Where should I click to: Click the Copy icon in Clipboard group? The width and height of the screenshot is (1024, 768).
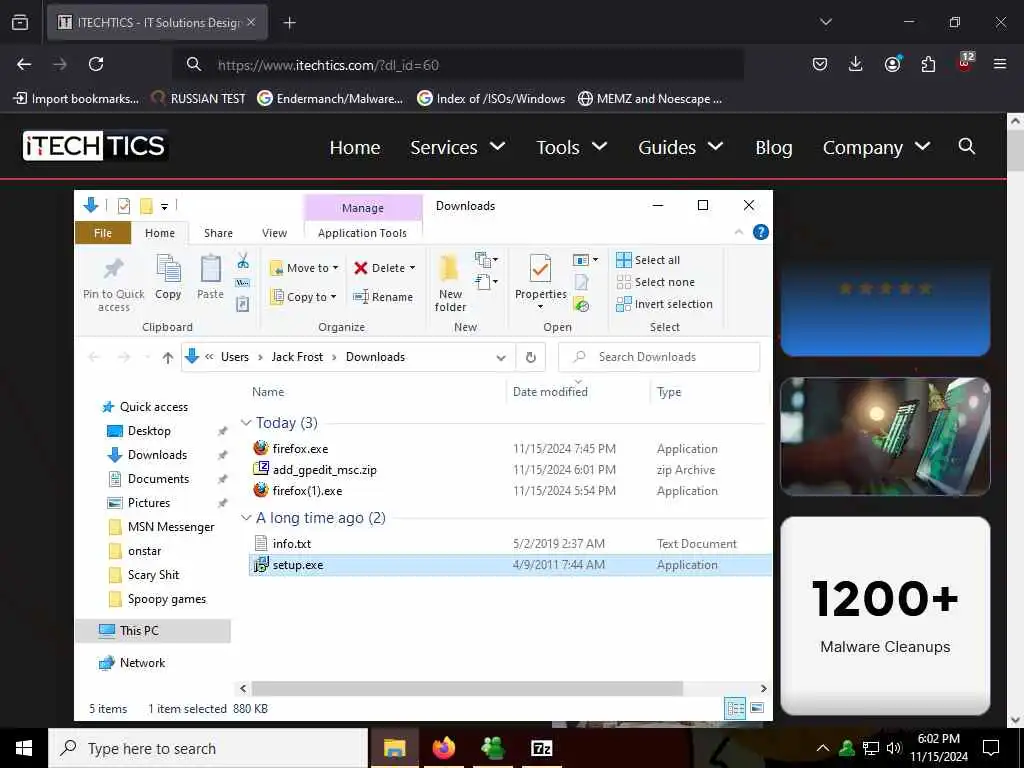168,268
